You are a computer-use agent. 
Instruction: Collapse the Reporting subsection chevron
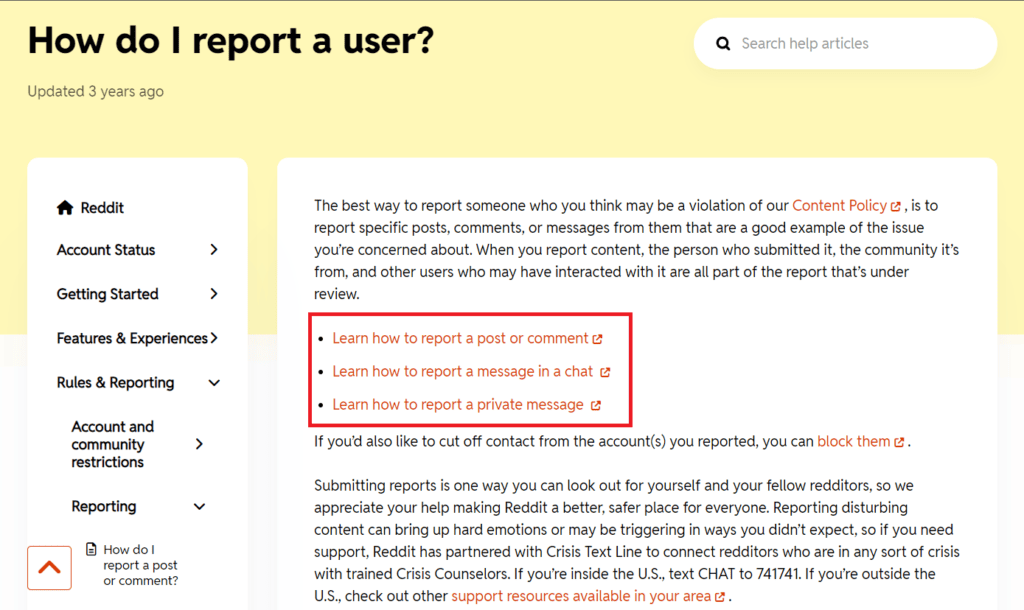pyautogui.click(x=199, y=507)
